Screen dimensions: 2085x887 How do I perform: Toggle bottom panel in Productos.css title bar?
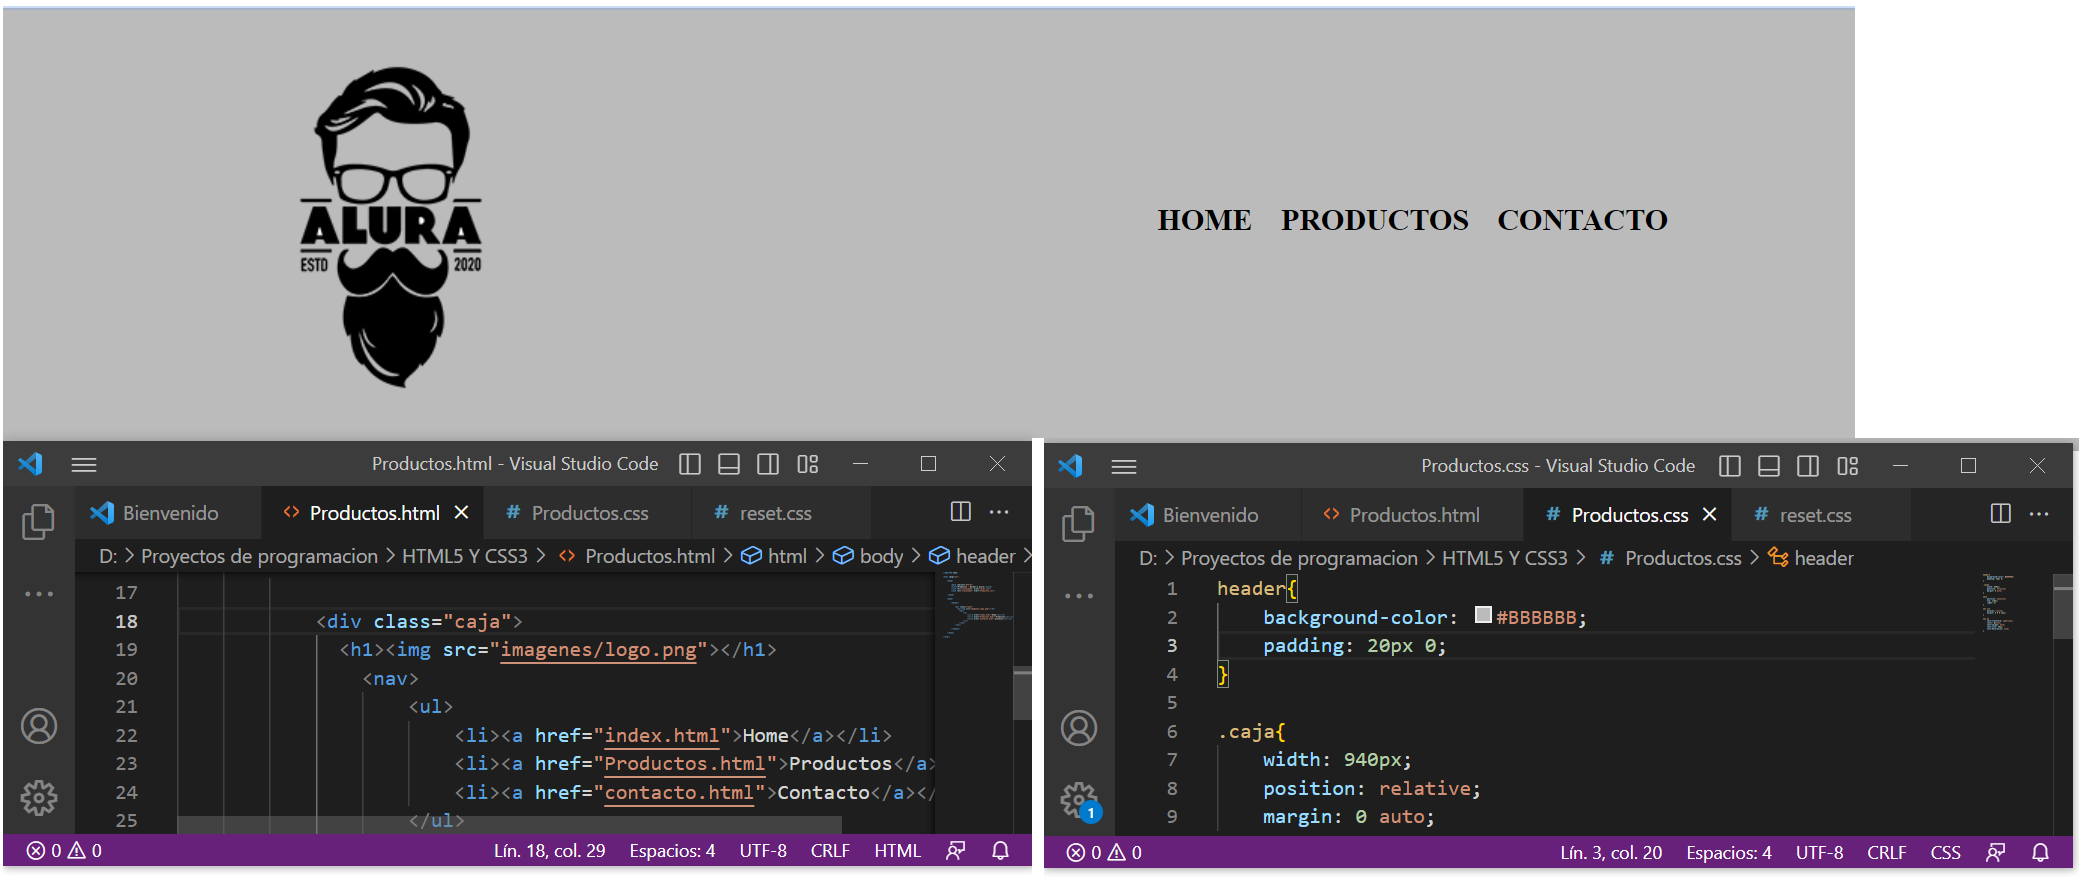click(x=1769, y=466)
